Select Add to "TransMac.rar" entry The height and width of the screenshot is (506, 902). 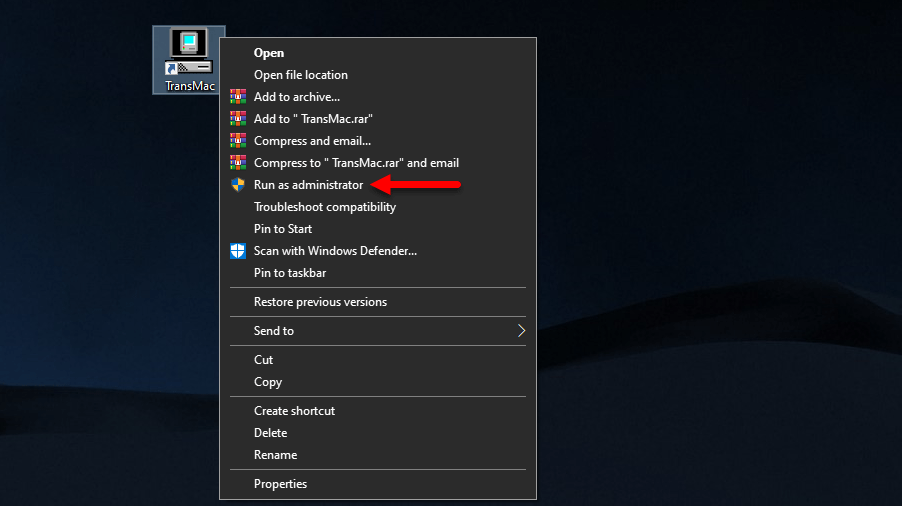[x=378, y=118]
